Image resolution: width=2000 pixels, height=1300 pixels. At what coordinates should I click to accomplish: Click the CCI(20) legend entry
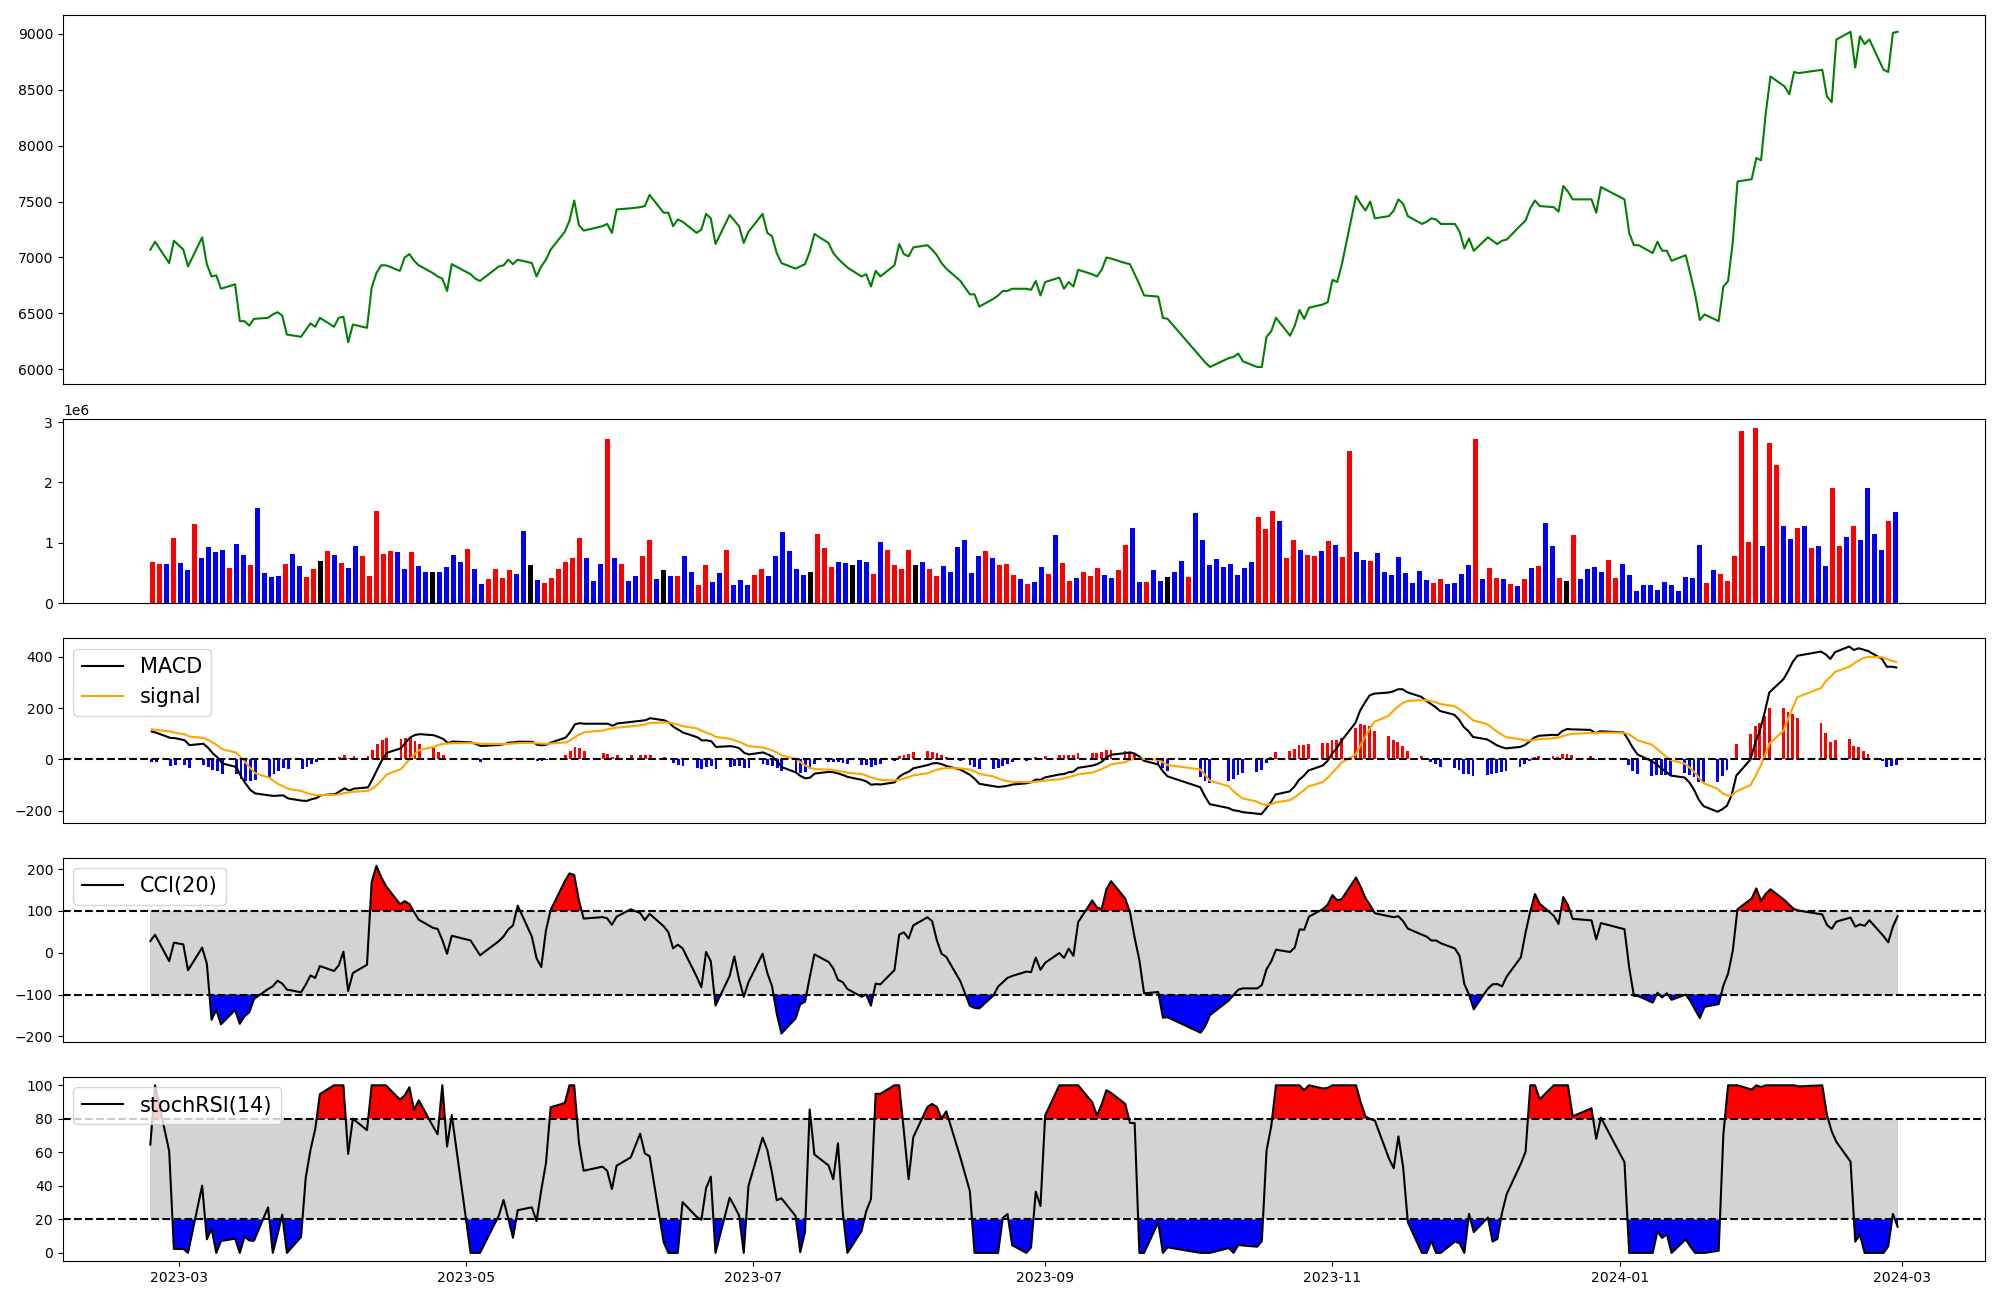point(178,885)
